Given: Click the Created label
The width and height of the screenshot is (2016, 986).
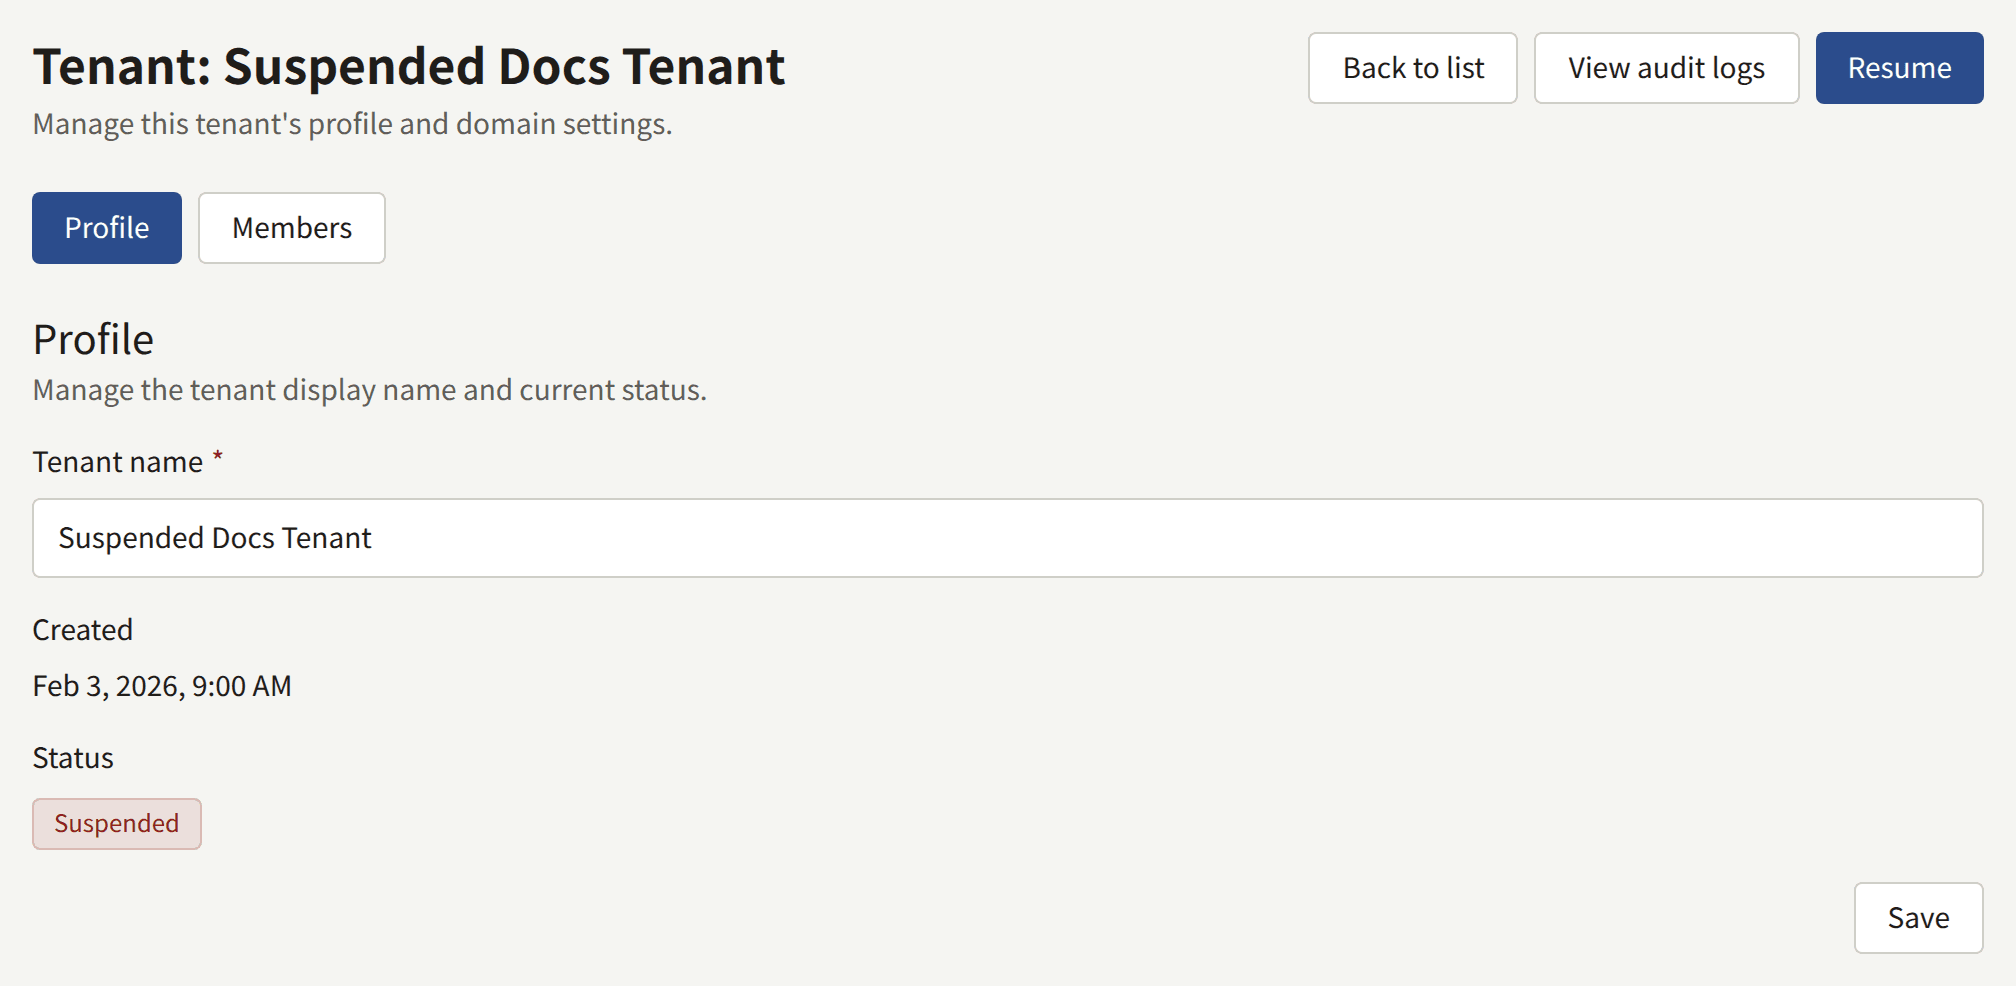Looking at the screenshot, I should (x=82, y=630).
